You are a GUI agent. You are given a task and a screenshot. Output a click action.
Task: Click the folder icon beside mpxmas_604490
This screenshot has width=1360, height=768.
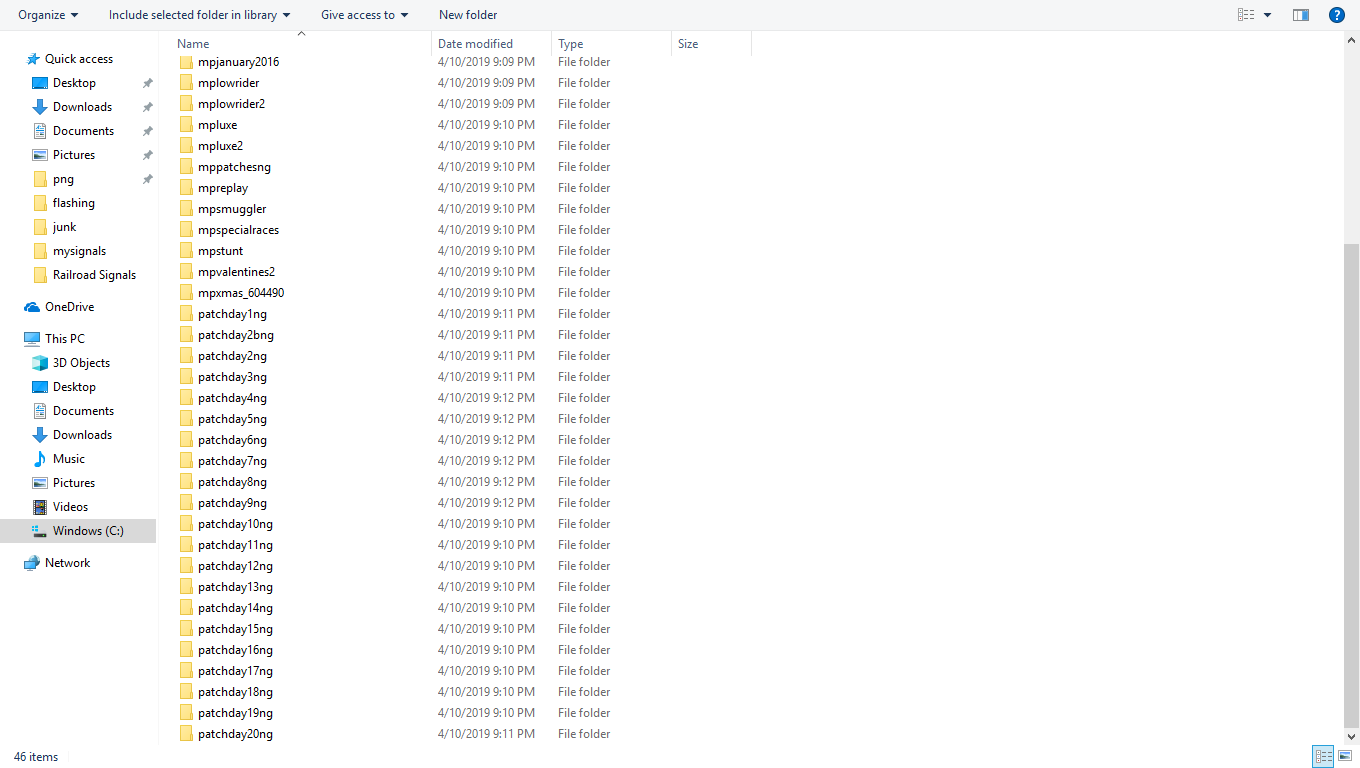click(x=186, y=293)
